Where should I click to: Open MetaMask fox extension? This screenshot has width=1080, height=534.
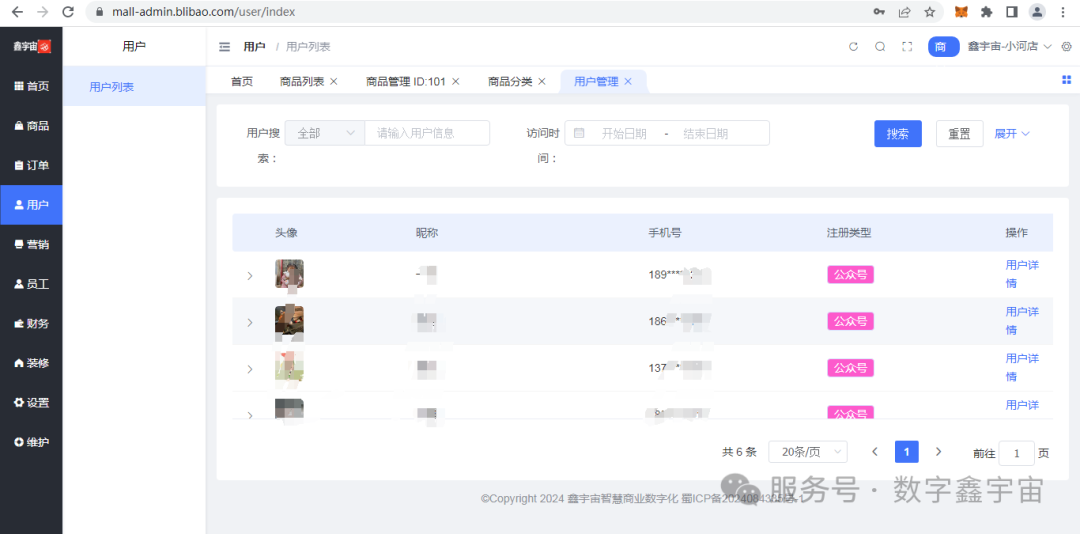(x=961, y=12)
